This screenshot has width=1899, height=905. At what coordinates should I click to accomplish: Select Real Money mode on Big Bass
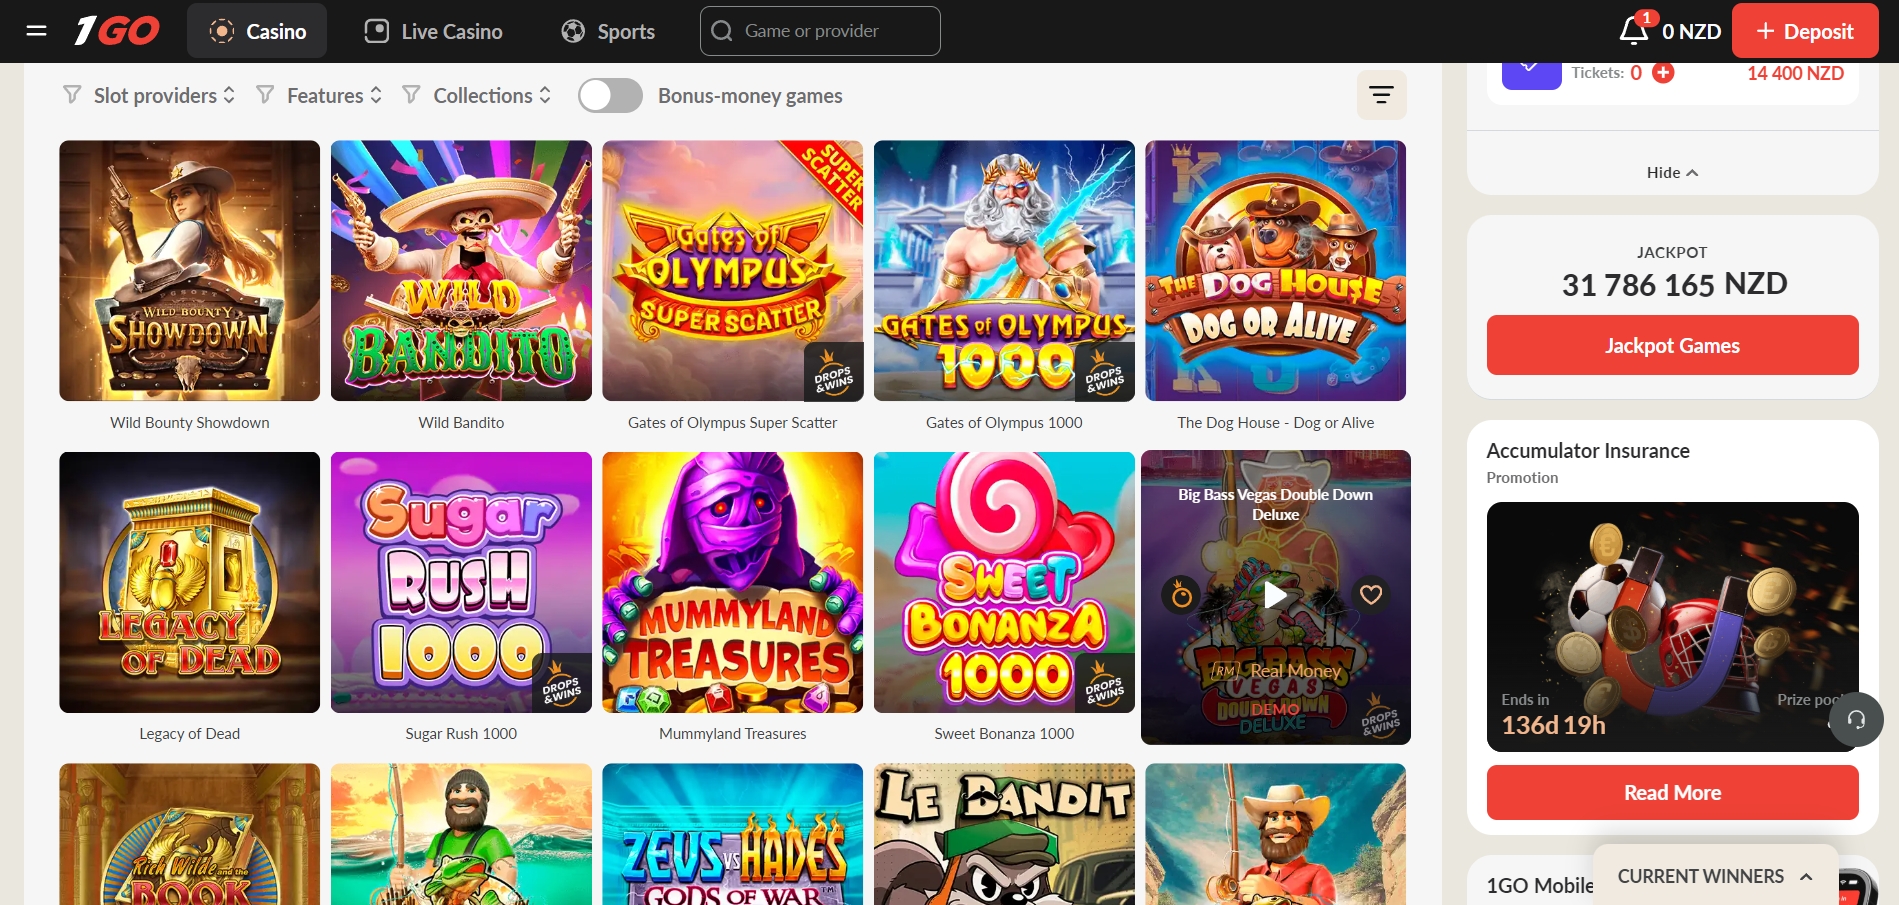pyautogui.click(x=1275, y=671)
